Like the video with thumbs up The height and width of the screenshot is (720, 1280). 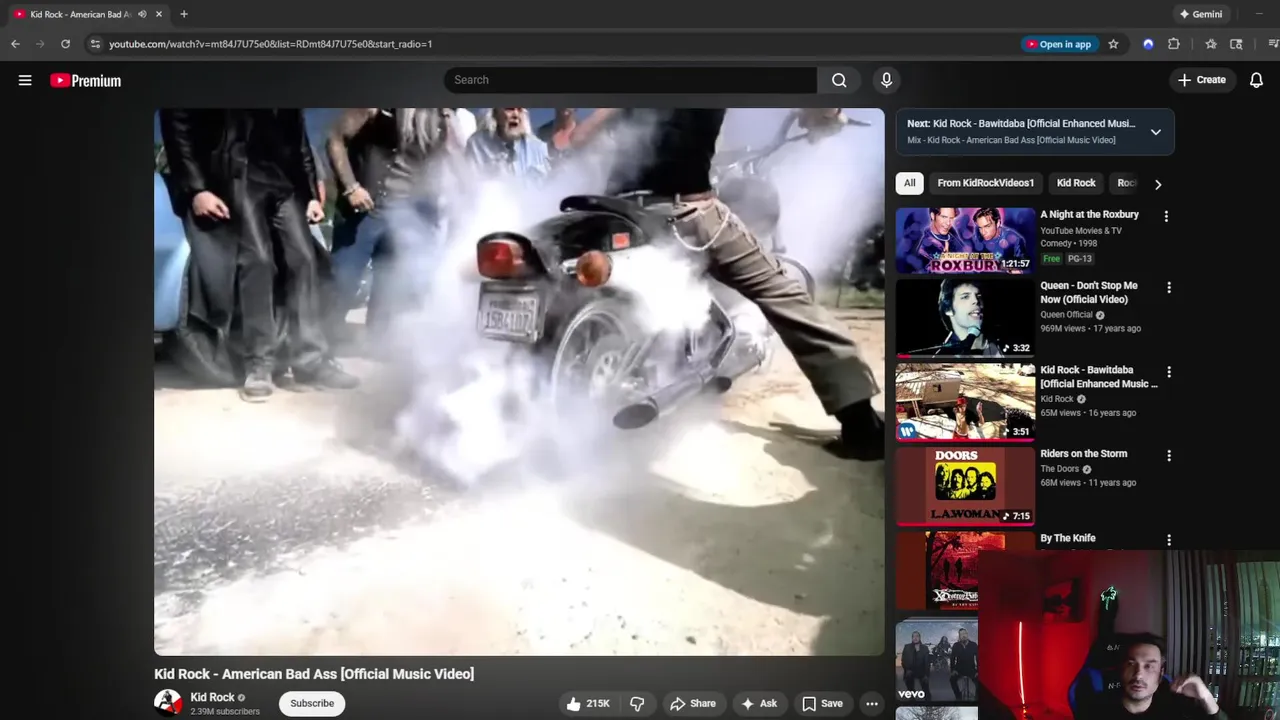click(x=587, y=704)
